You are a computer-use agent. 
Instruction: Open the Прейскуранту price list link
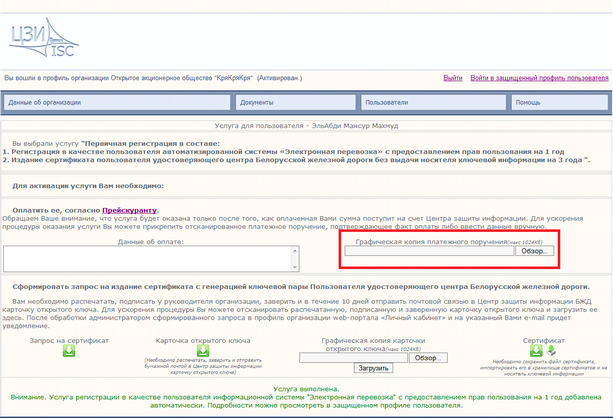[129, 210]
